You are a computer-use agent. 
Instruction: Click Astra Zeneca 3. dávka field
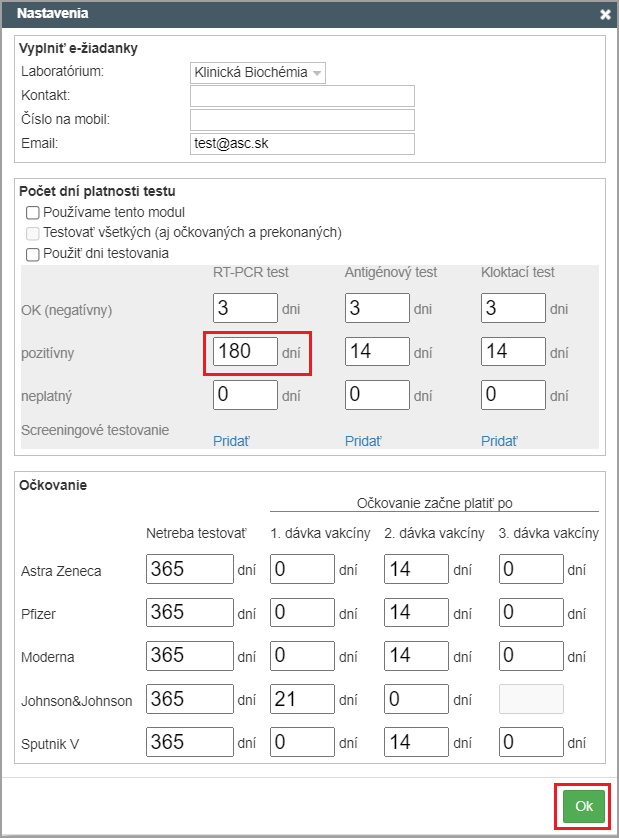coord(531,569)
